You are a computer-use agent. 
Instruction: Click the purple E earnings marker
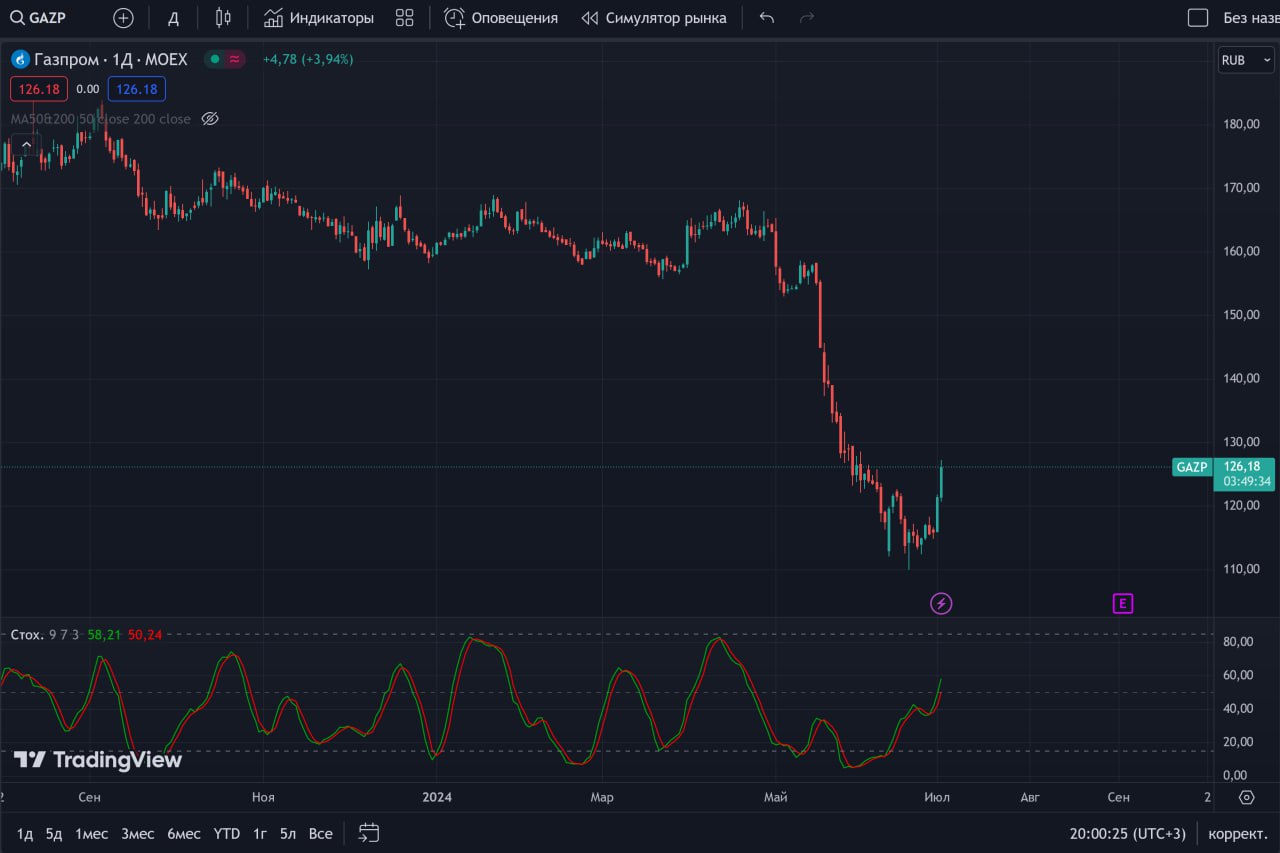1123,603
